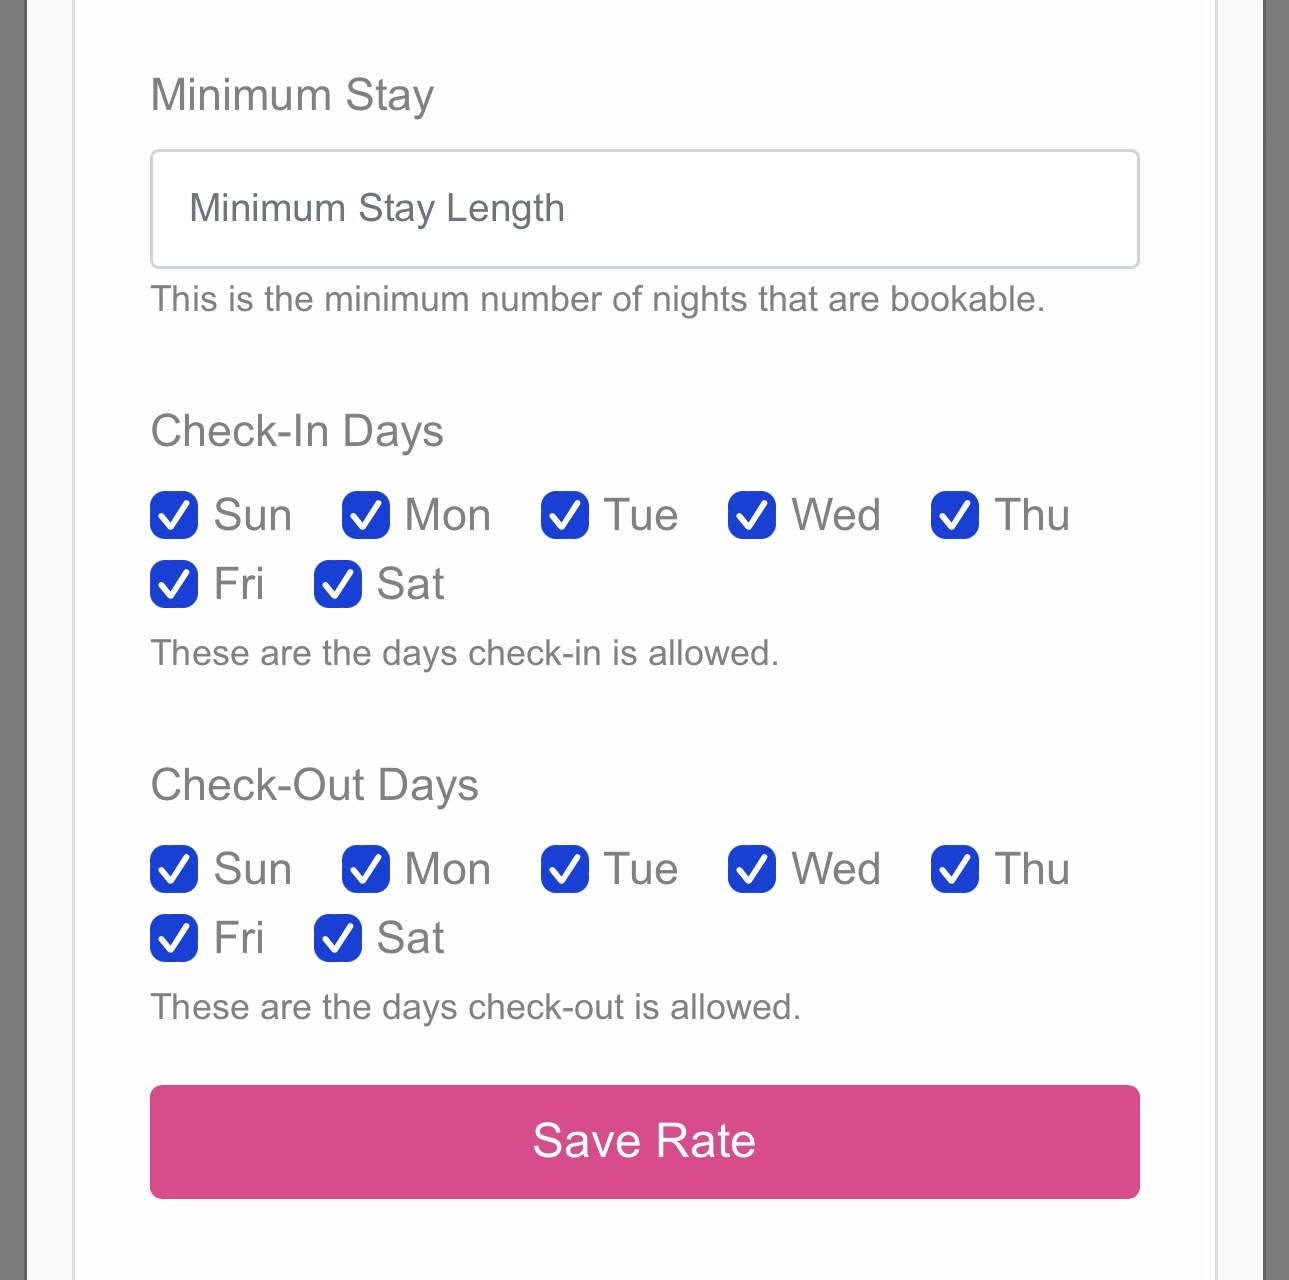Click the Save Rate button

(x=644, y=1141)
